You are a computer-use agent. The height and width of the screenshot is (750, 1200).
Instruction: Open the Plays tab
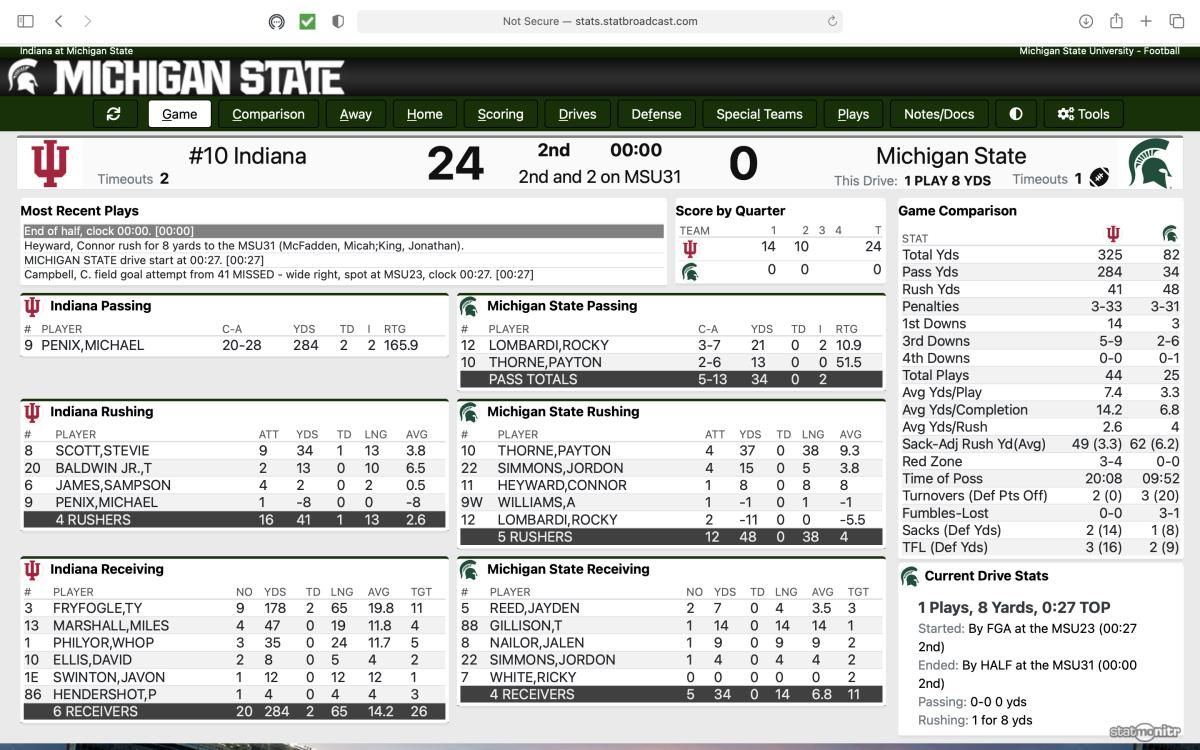click(853, 114)
